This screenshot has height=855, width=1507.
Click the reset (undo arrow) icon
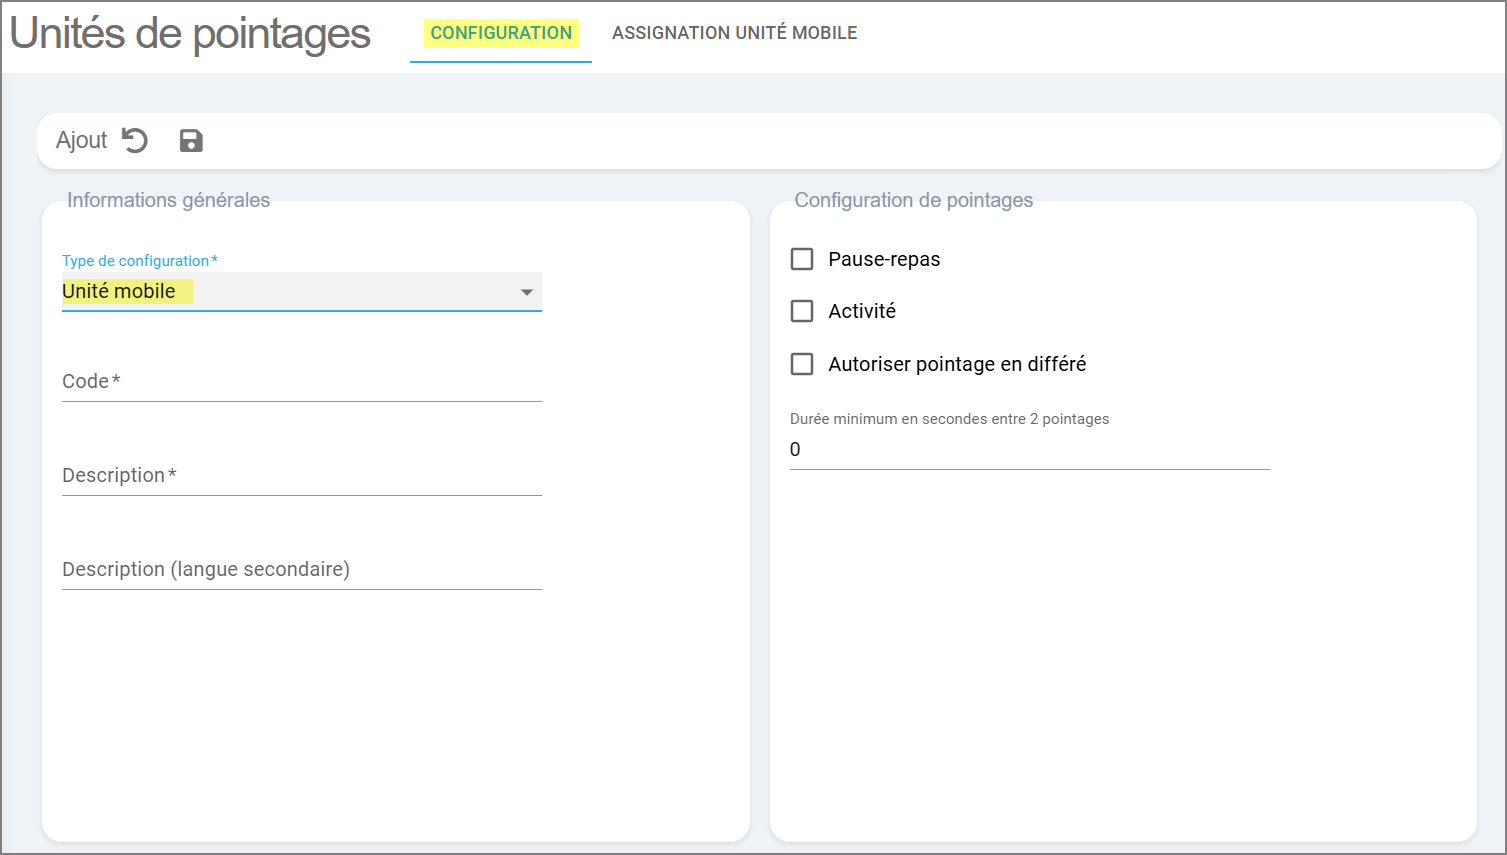click(x=135, y=140)
